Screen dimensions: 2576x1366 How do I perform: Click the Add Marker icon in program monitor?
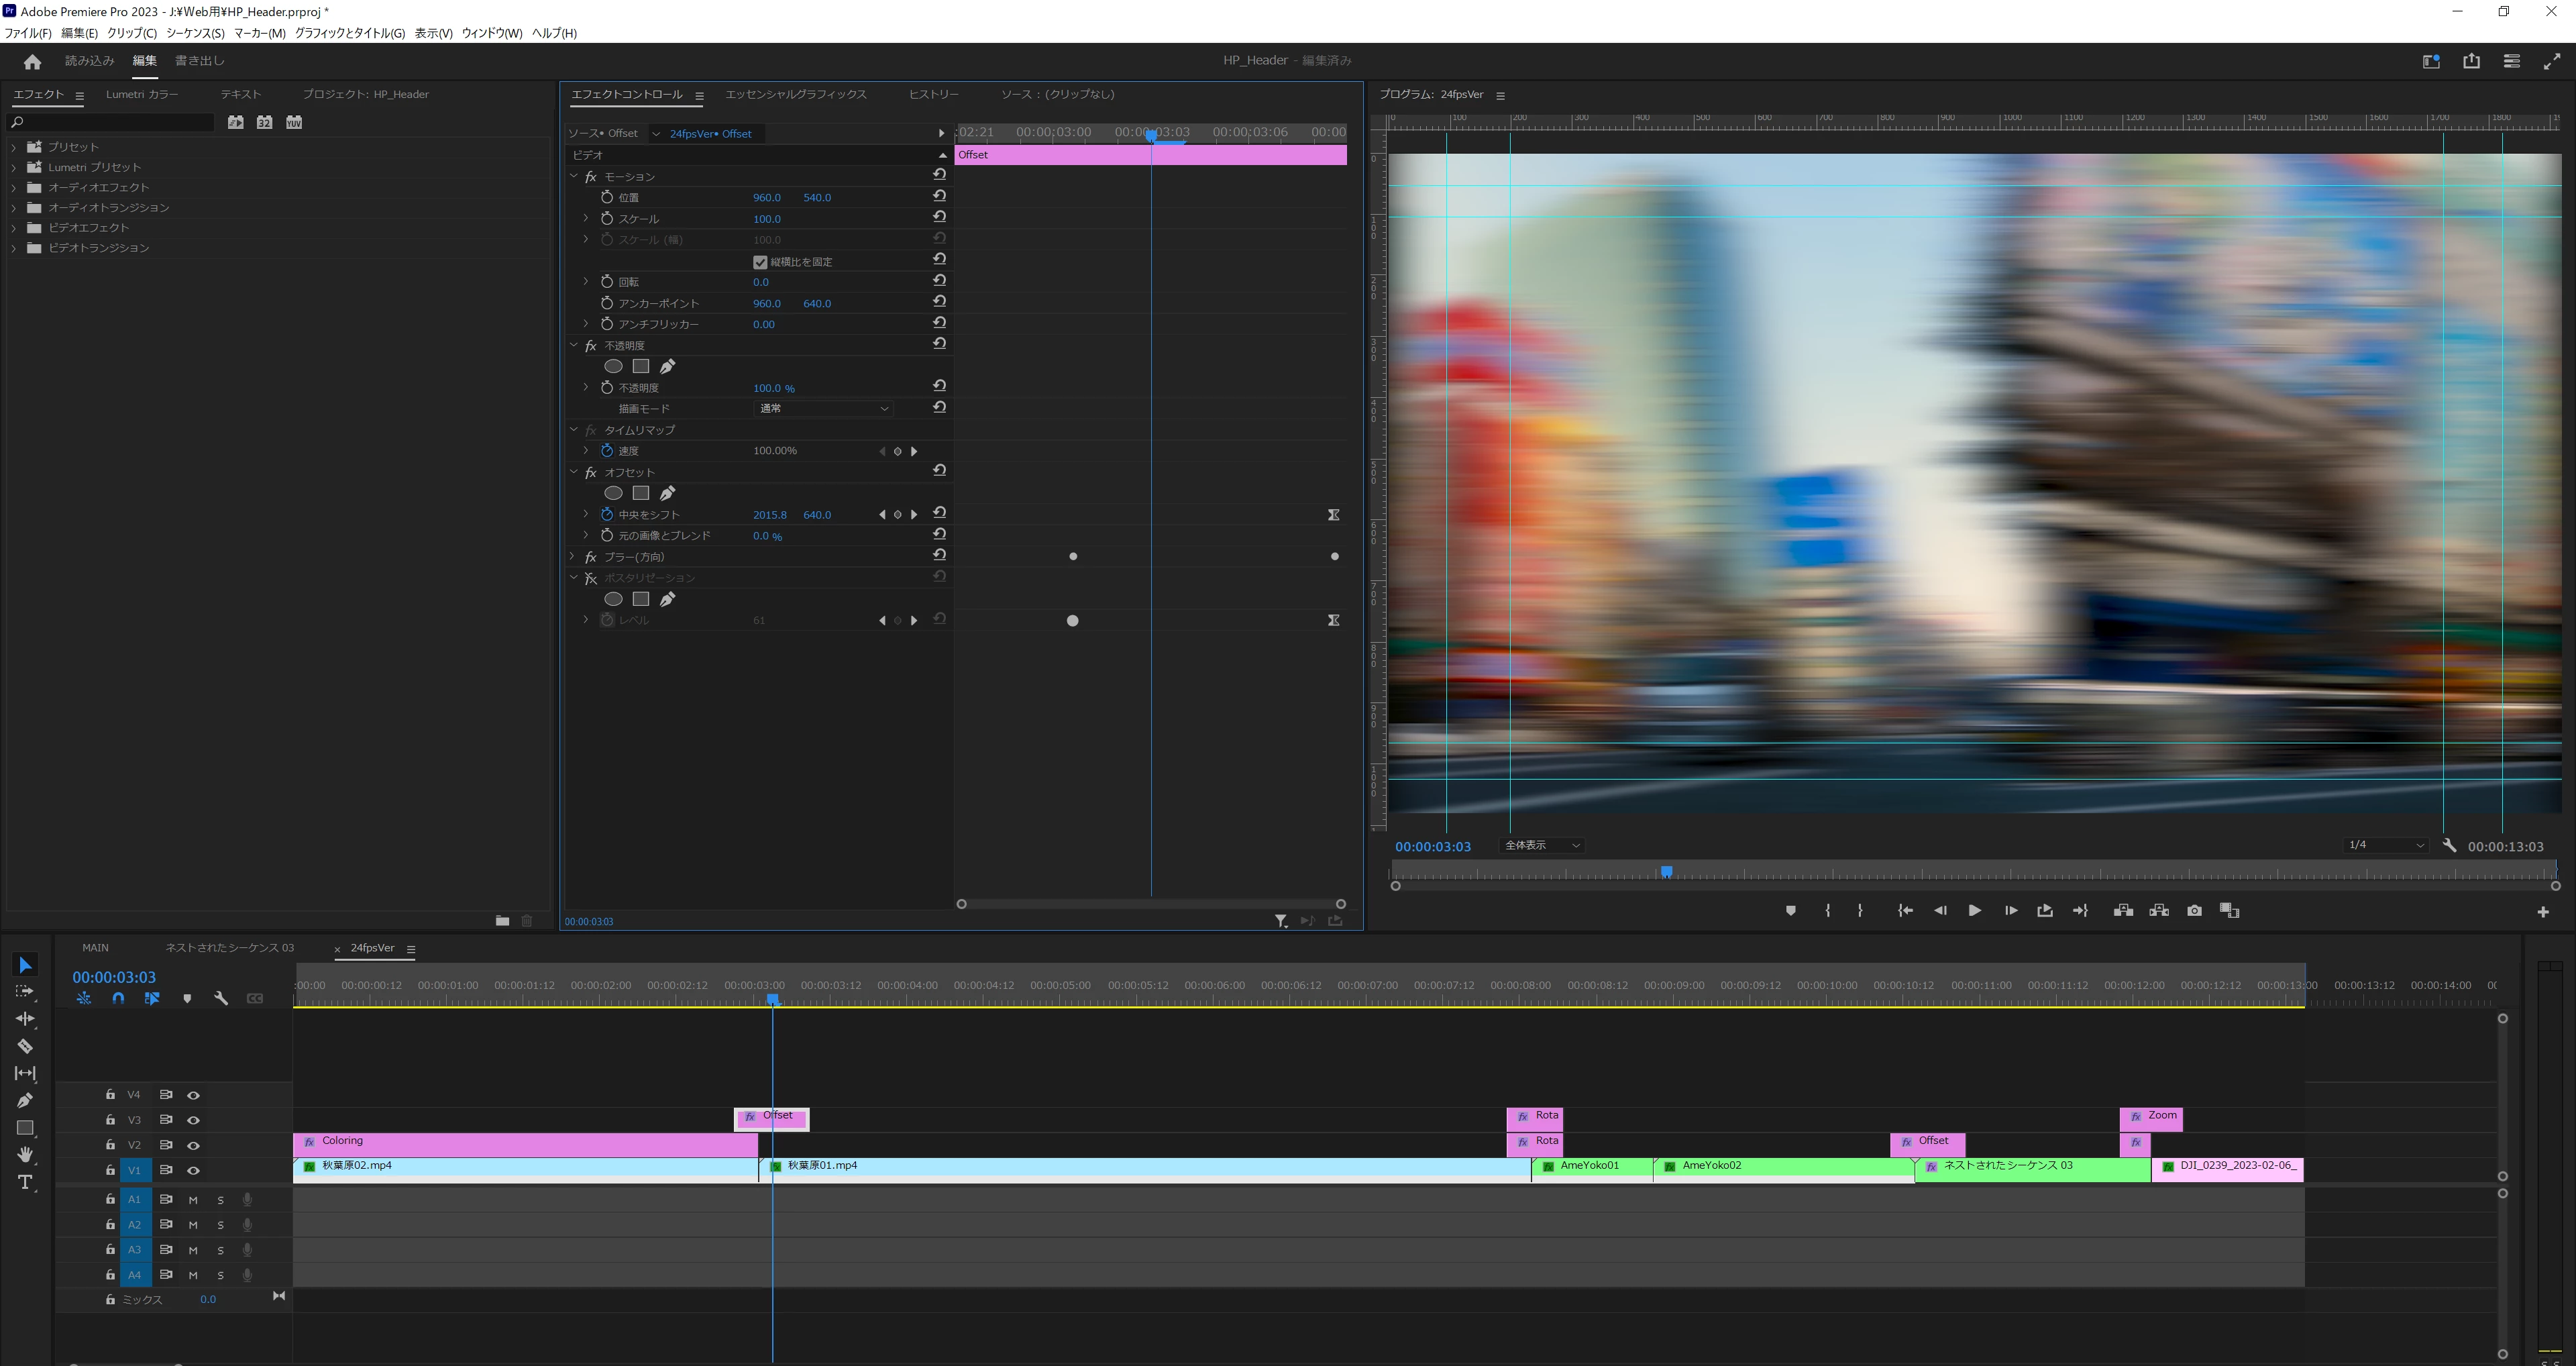(1790, 910)
